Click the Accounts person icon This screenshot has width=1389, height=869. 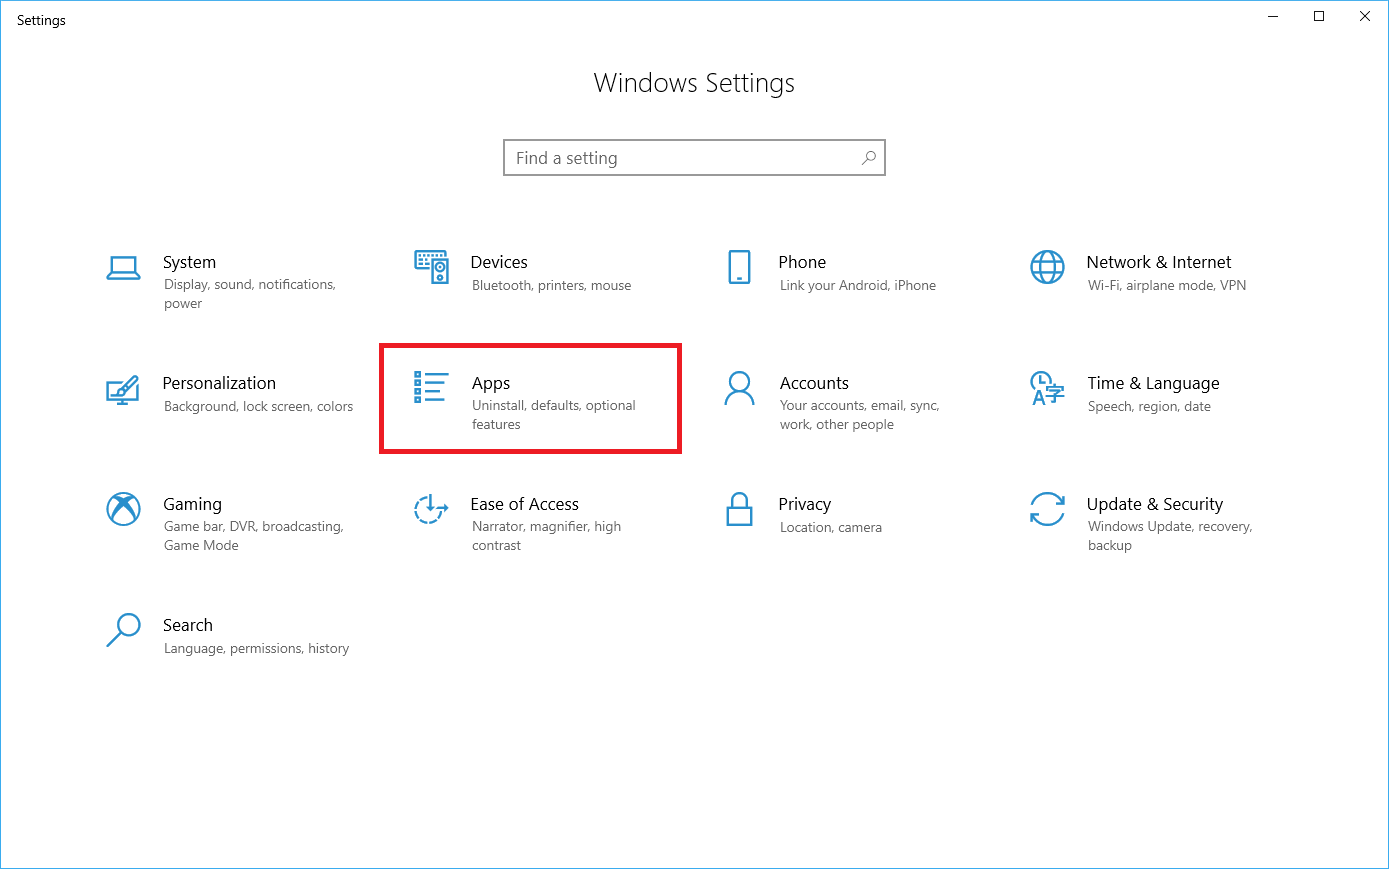pos(739,389)
